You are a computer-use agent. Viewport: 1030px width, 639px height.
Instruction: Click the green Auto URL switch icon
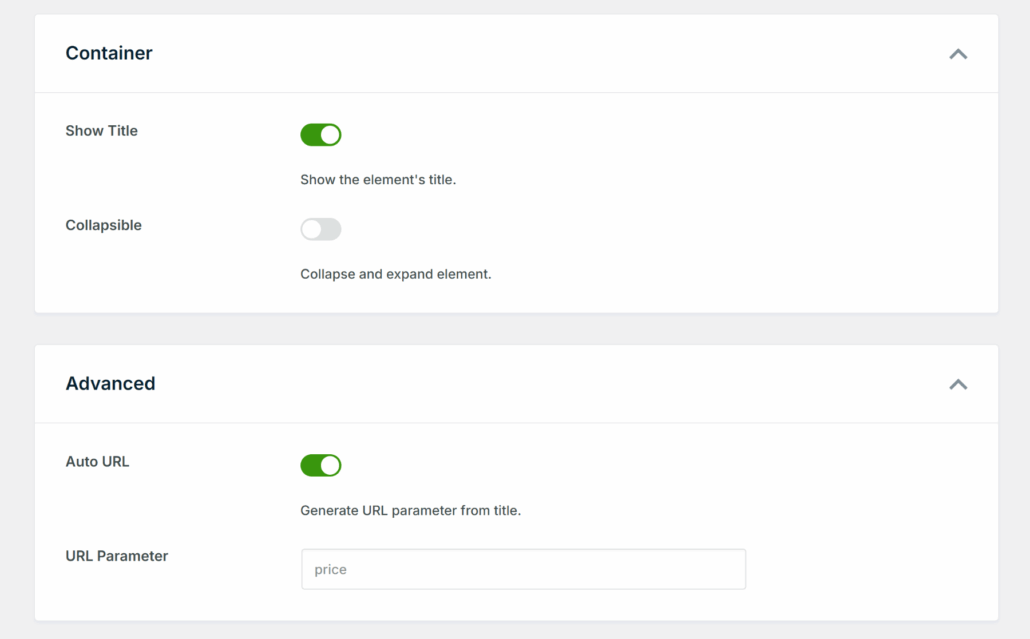[320, 465]
